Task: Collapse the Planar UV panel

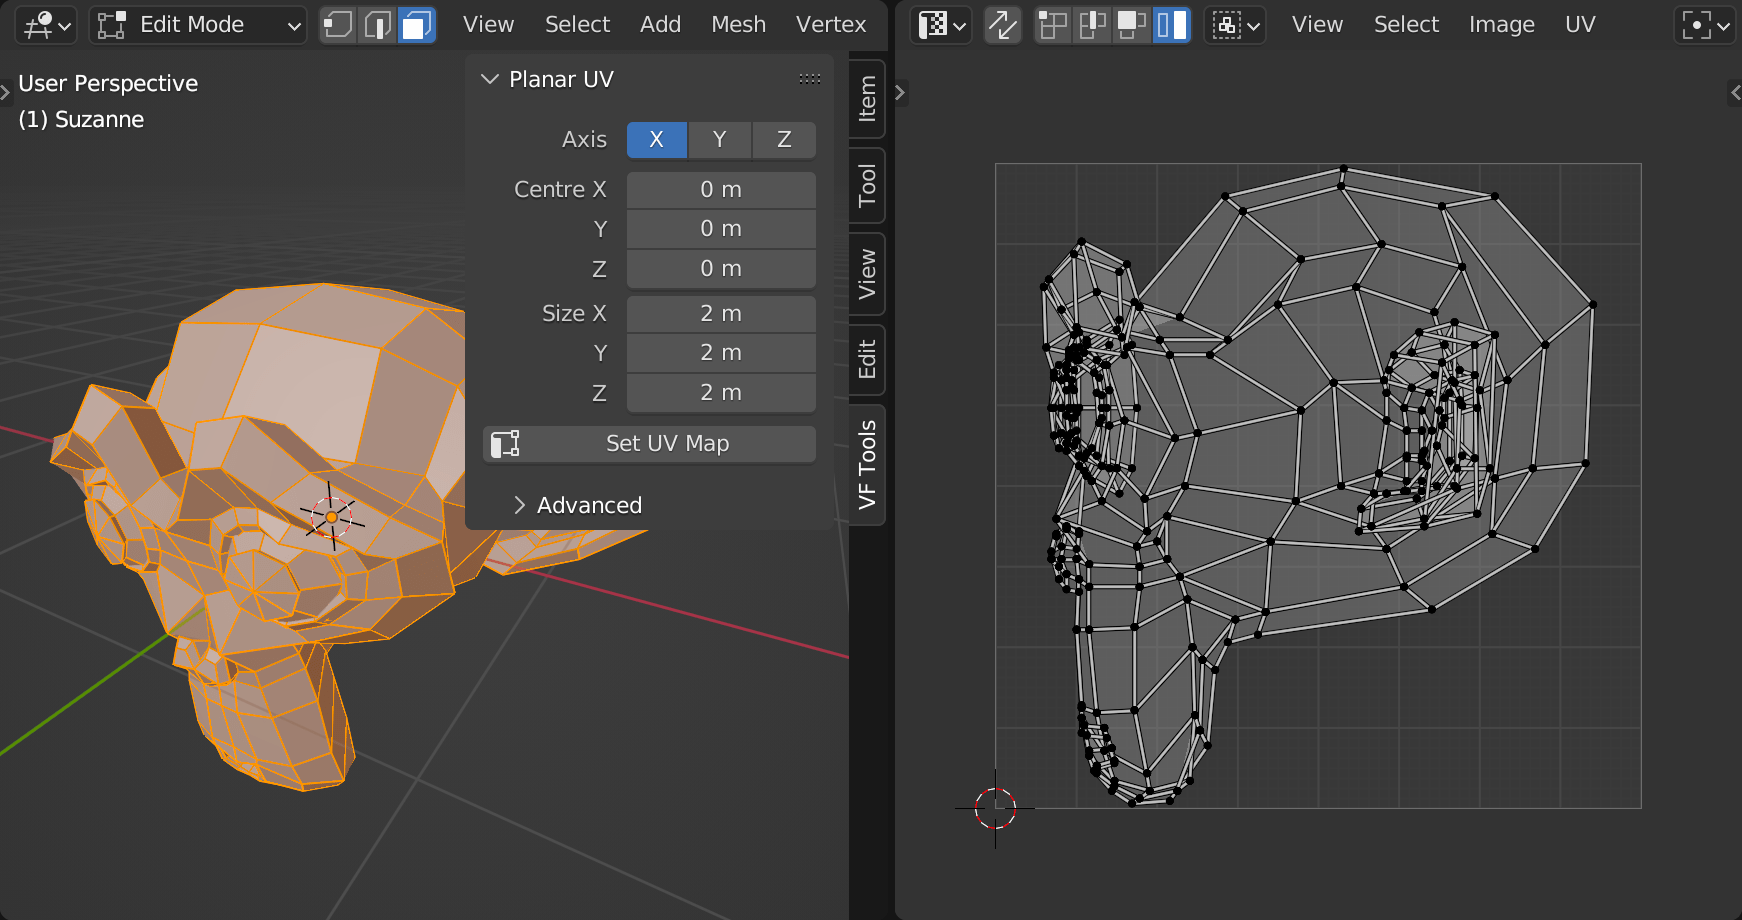Action: pyautogui.click(x=490, y=79)
